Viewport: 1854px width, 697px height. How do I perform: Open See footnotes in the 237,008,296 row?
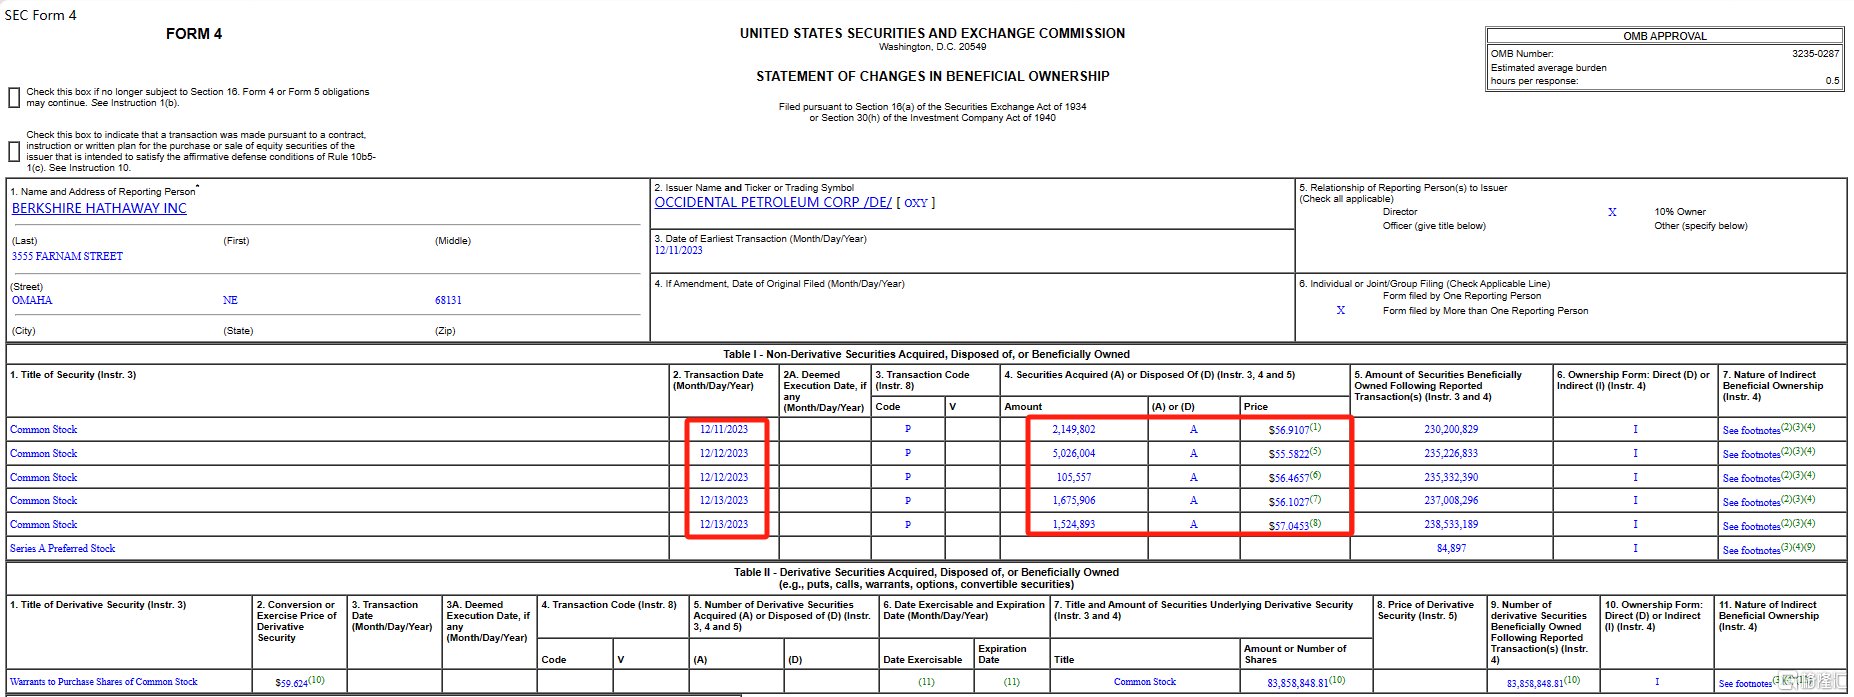tap(1751, 503)
